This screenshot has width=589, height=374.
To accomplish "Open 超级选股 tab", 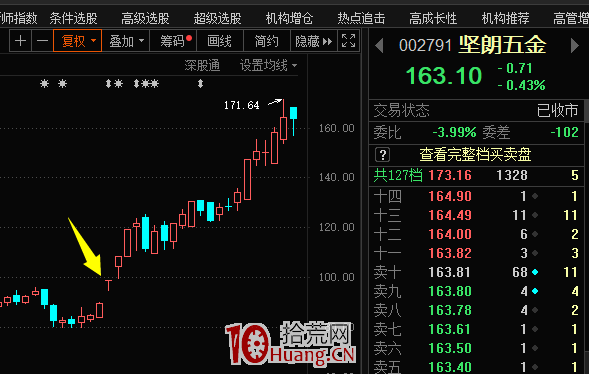I will pos(217,18).
